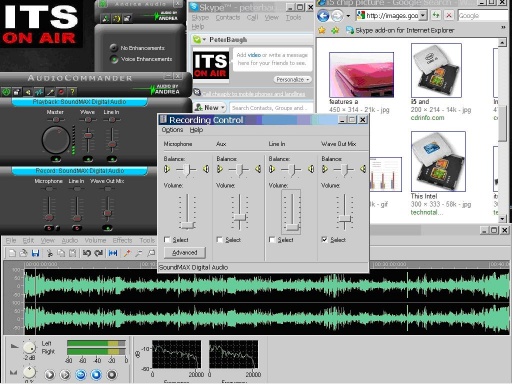Uncheck Select under Wave Out Mix
This screenshot has width=512, height=384.
click(324, 239)
